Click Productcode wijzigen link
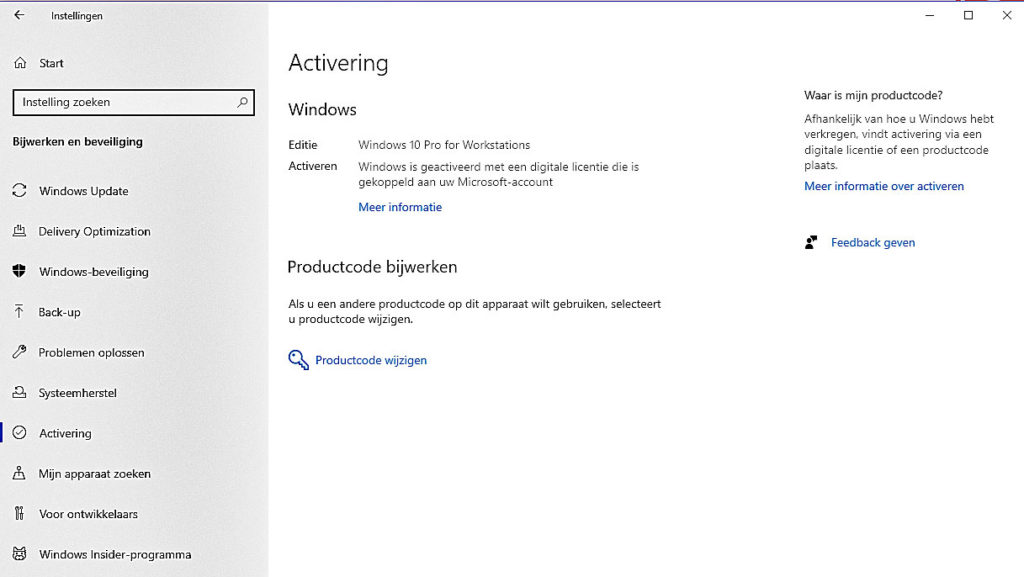This screenshot has height=577, width=1024. coord(371,360)
